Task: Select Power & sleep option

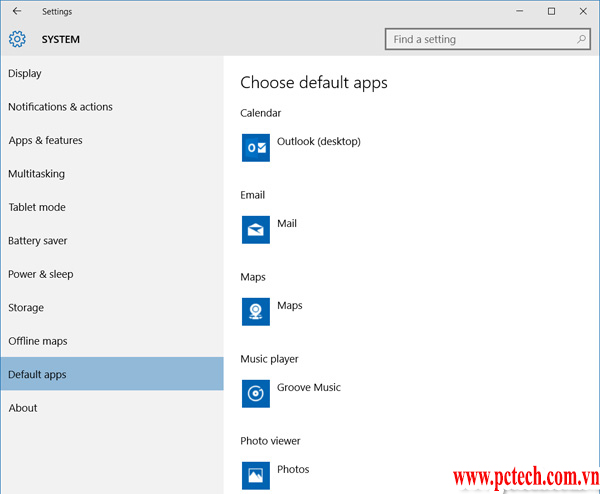Action: (41, 274)
